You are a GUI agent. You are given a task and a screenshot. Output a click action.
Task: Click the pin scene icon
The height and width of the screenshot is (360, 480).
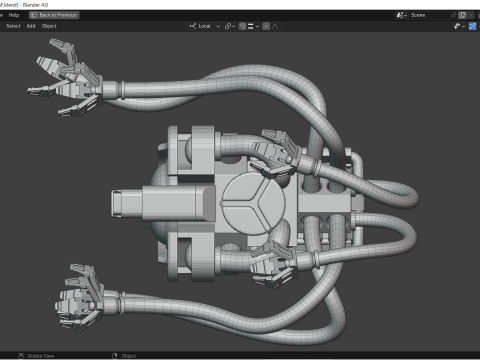tap(453, 15)
